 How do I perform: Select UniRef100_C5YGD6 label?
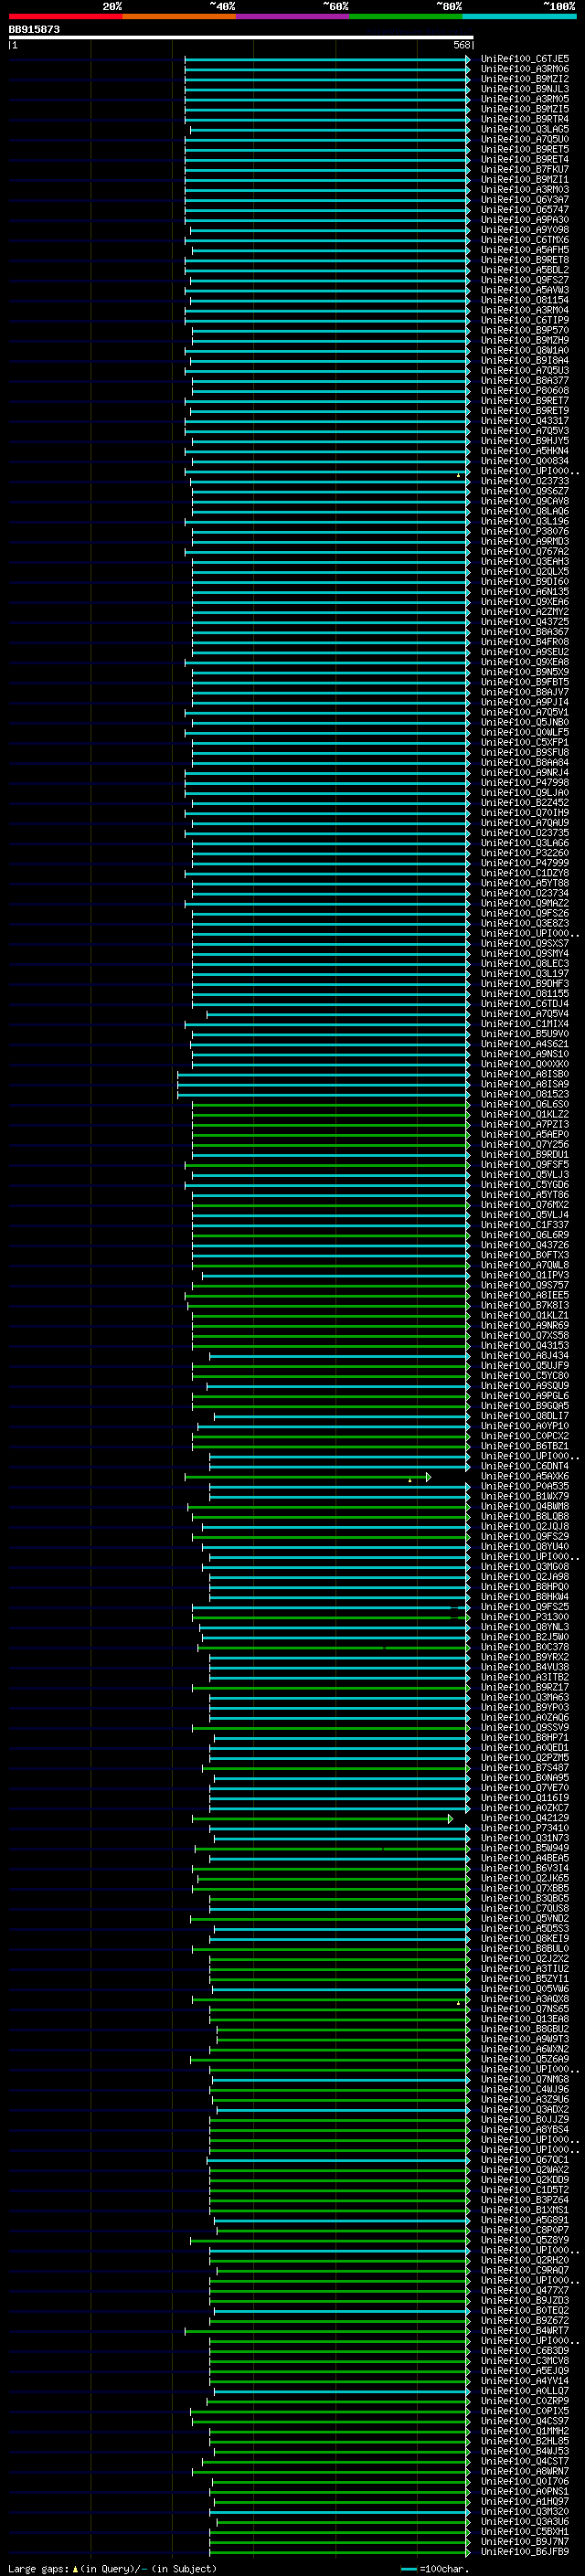coord(525,1185)
